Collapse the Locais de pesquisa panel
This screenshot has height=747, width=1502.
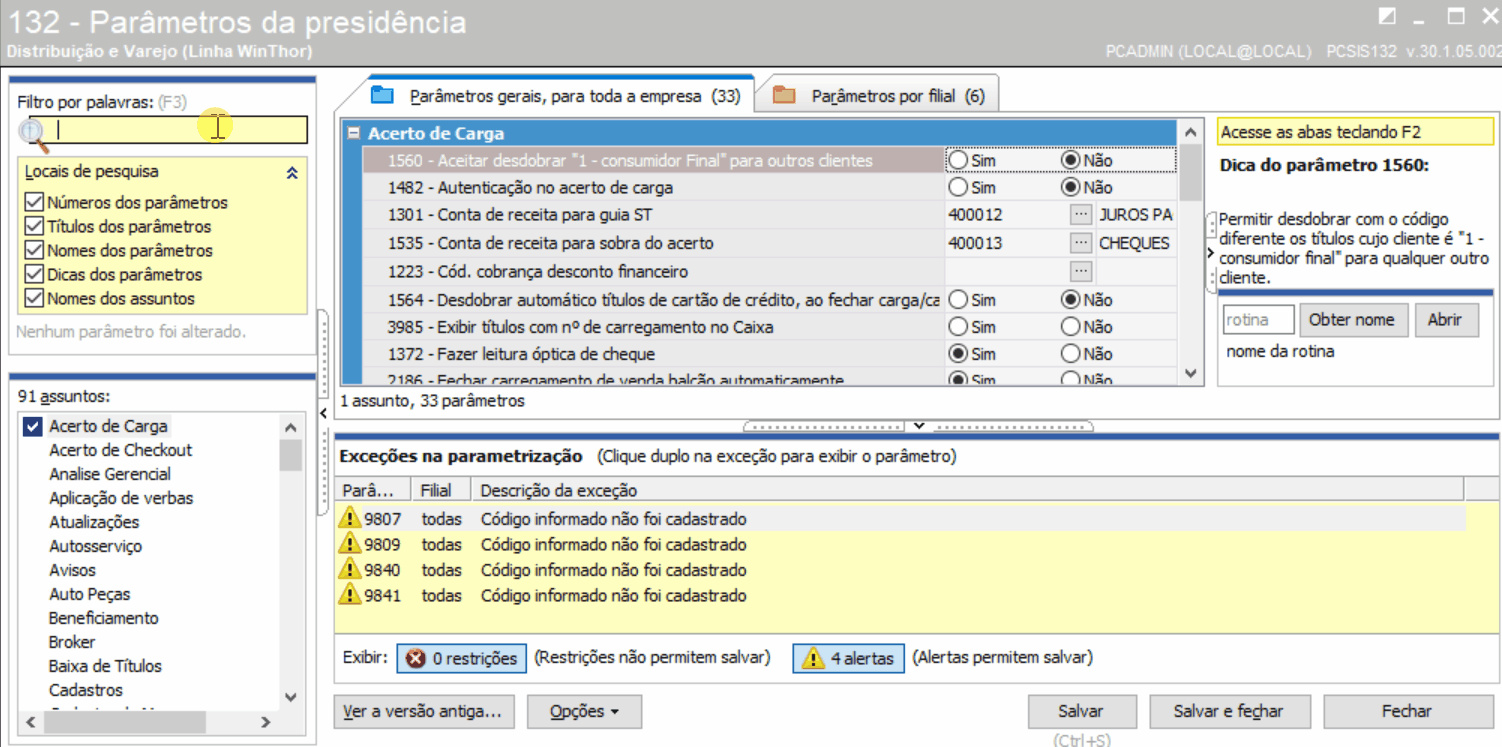tap(292, 172)
